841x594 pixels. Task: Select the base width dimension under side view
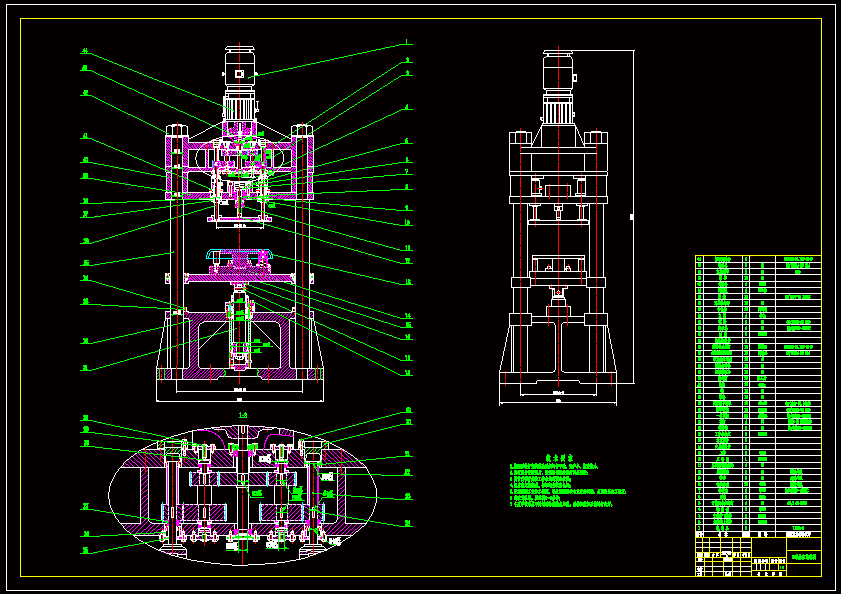pos(558,400)
